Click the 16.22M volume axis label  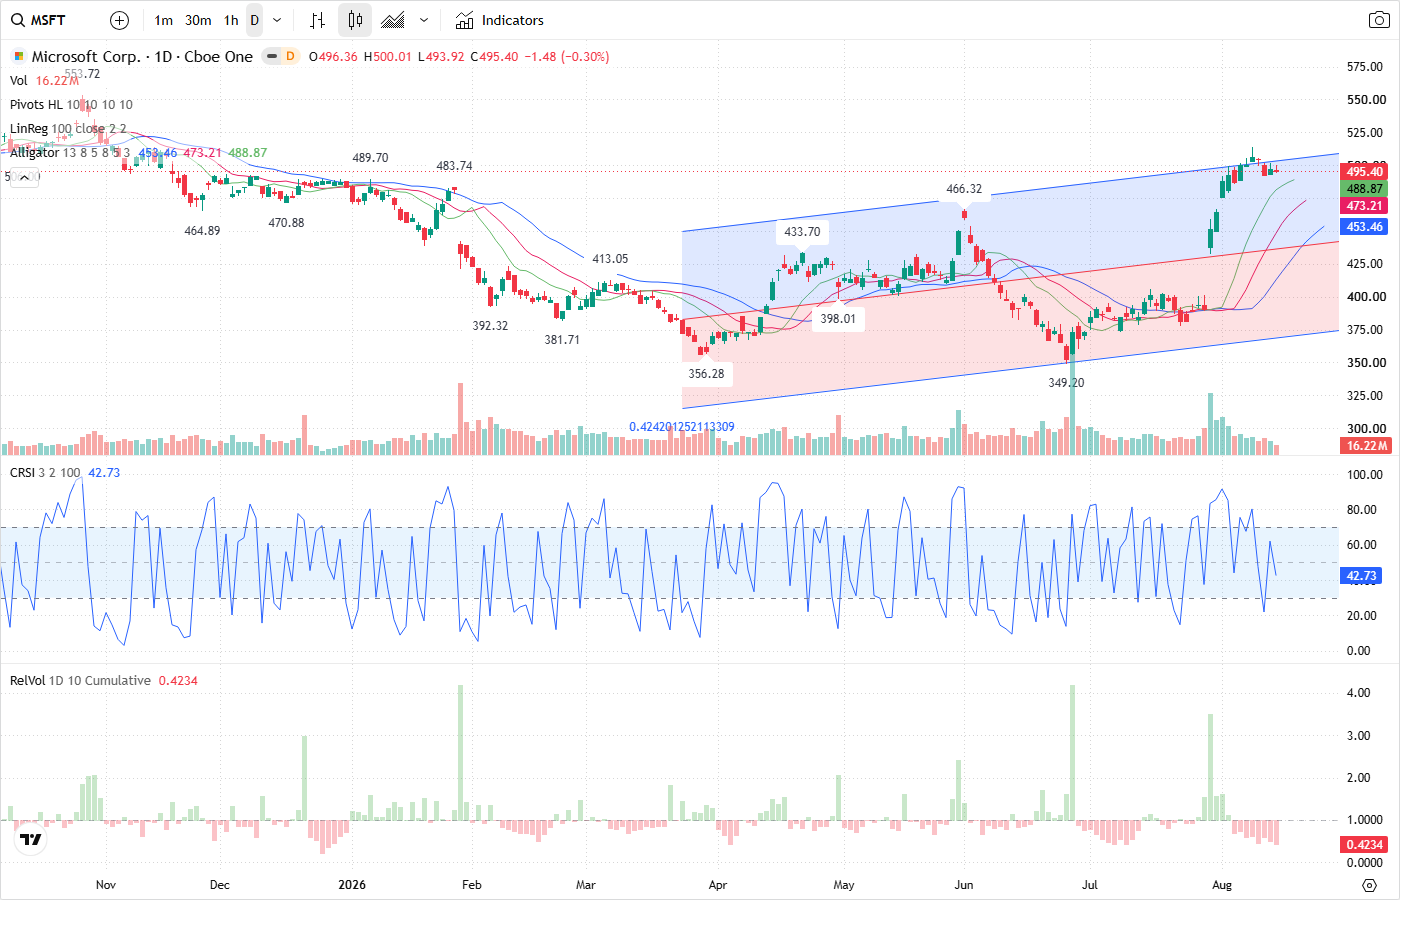(1366, 446)
